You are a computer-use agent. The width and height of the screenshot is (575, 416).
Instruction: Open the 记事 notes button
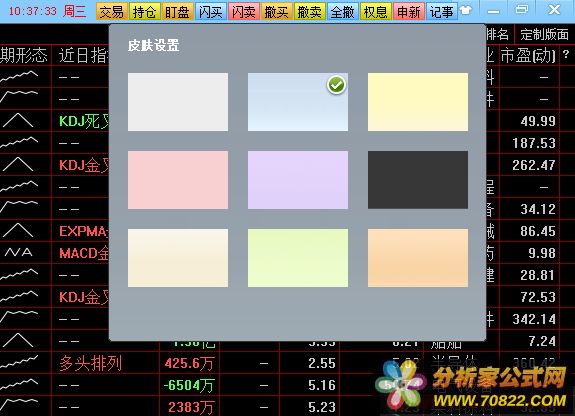pyautogui.click(x=442, y=12)
